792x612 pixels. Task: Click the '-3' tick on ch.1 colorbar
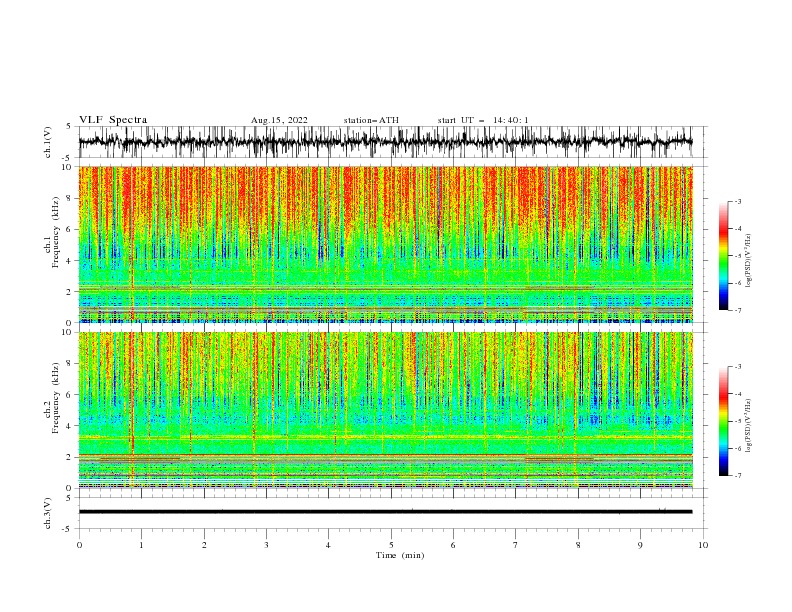(738, 201)
